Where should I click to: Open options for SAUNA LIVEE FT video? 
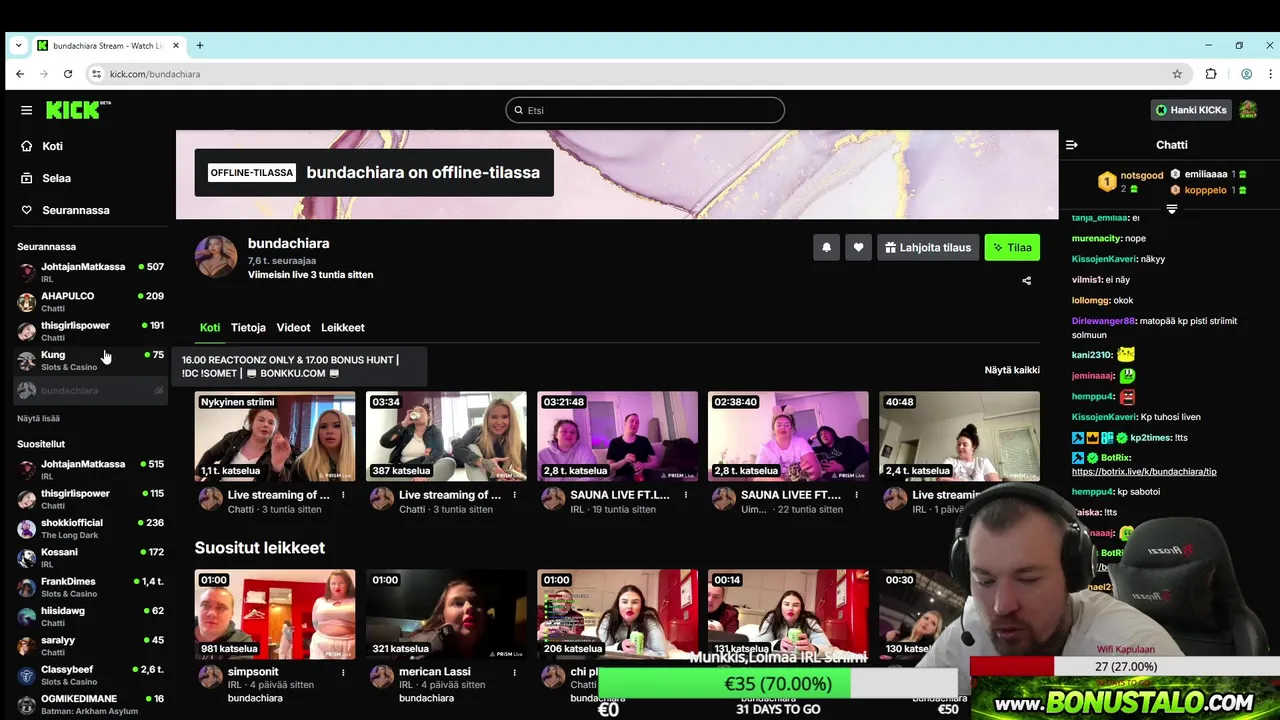click(x=856, y=495)
